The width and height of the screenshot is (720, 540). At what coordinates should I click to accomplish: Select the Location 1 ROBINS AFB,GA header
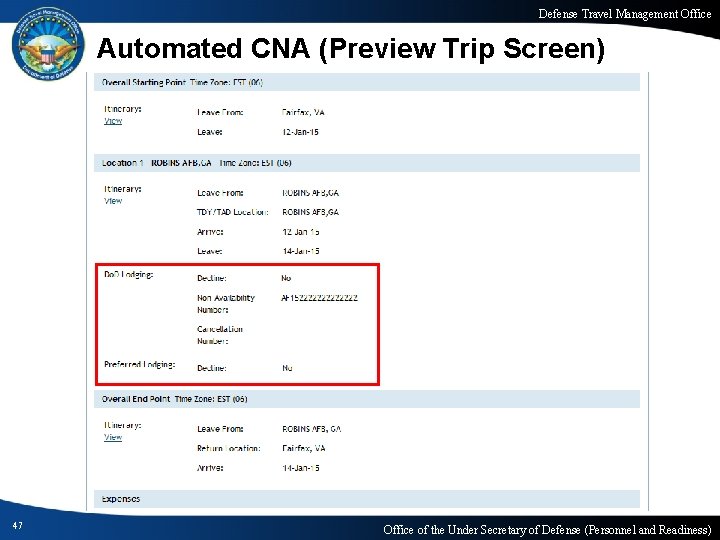pyautogui.click(x=367, y=163)
